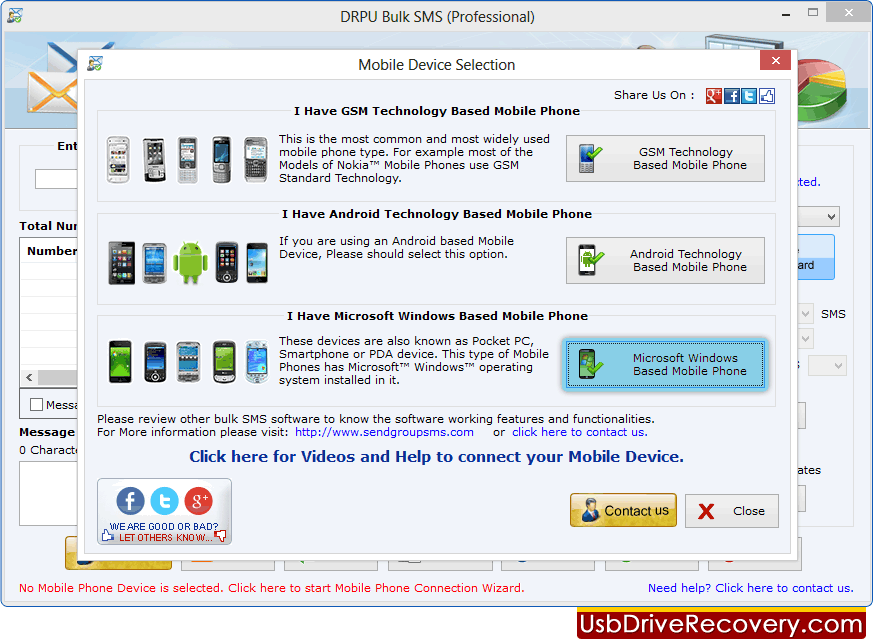Screen dimensions: 873x639
Task: Open the Facebook circle icon at bottom
Action: [130, 501]
